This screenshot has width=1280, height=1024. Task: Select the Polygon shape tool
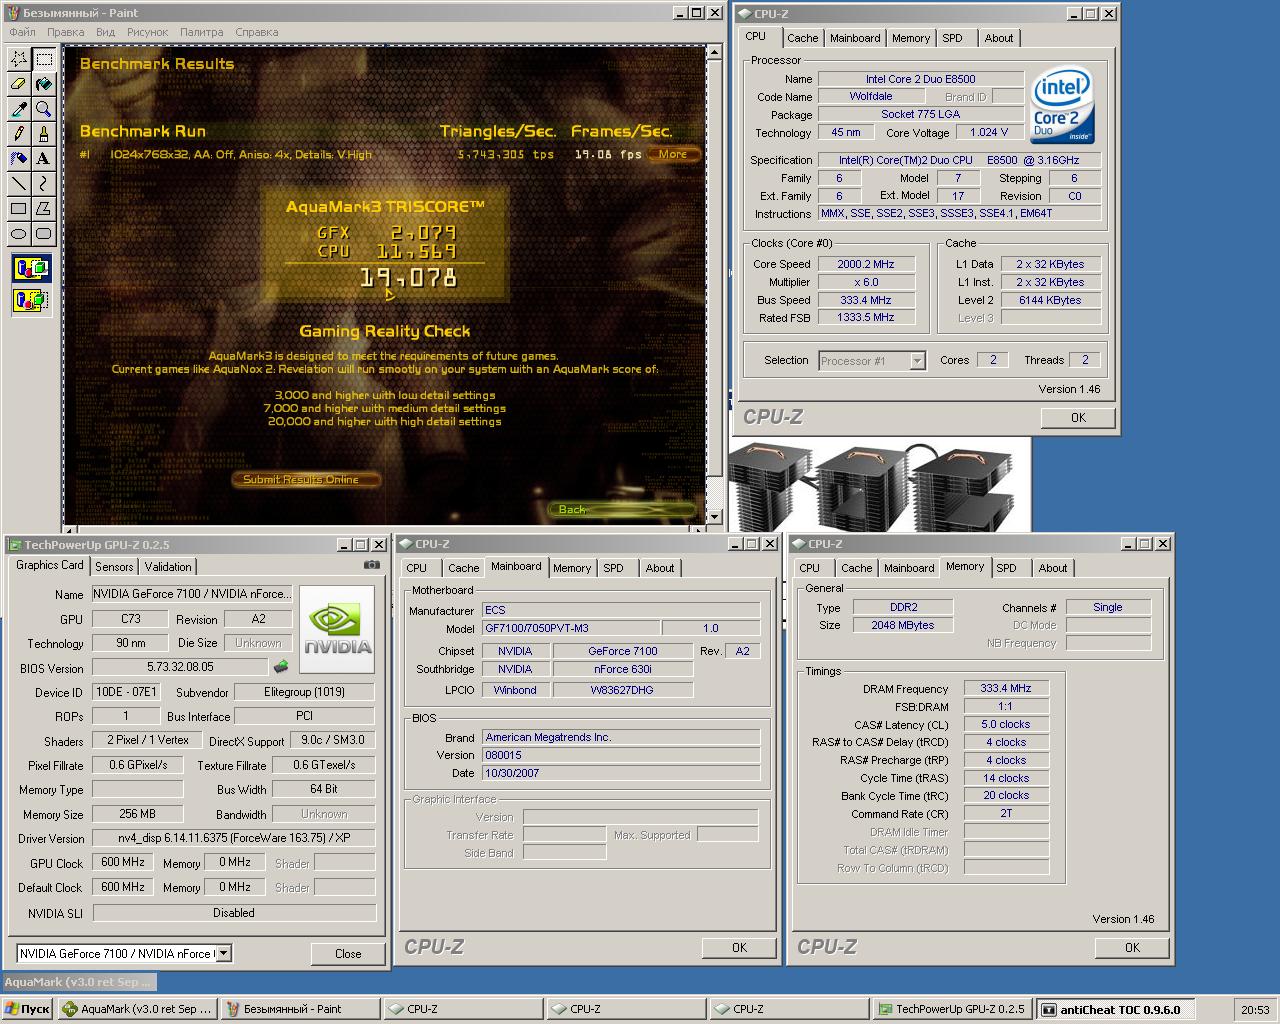43,209
